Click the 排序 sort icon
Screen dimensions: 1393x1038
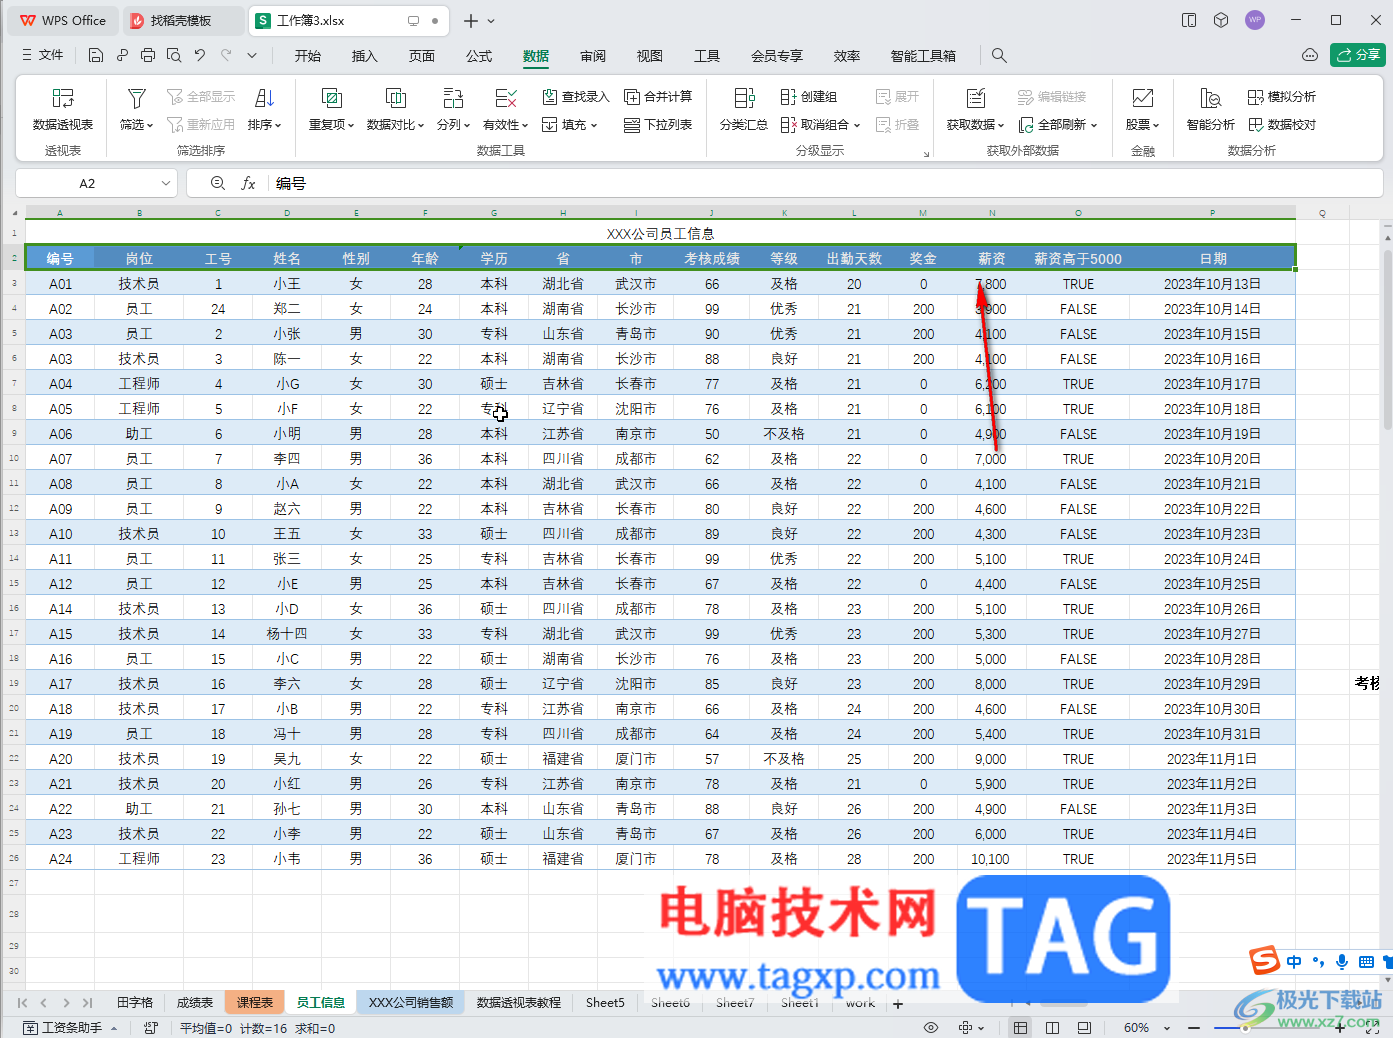click(x=264, y=98)
